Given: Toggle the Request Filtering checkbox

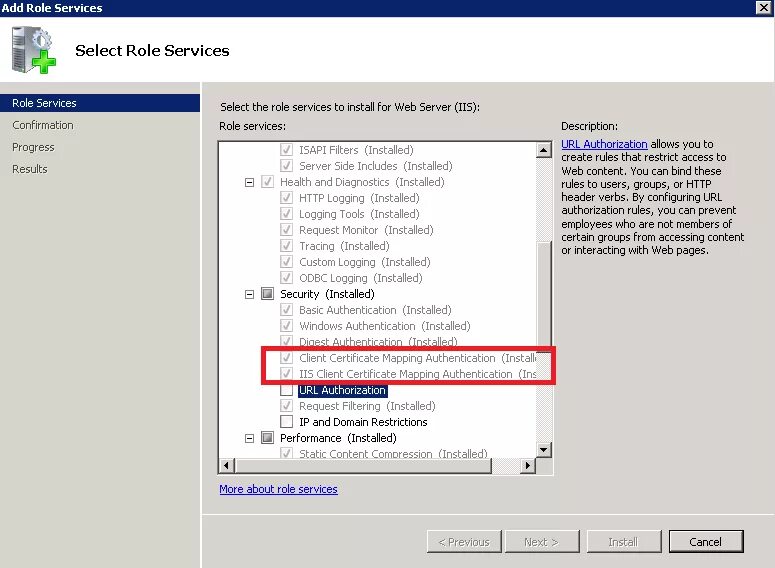Looking at the screenshot, I should point(286,406).
